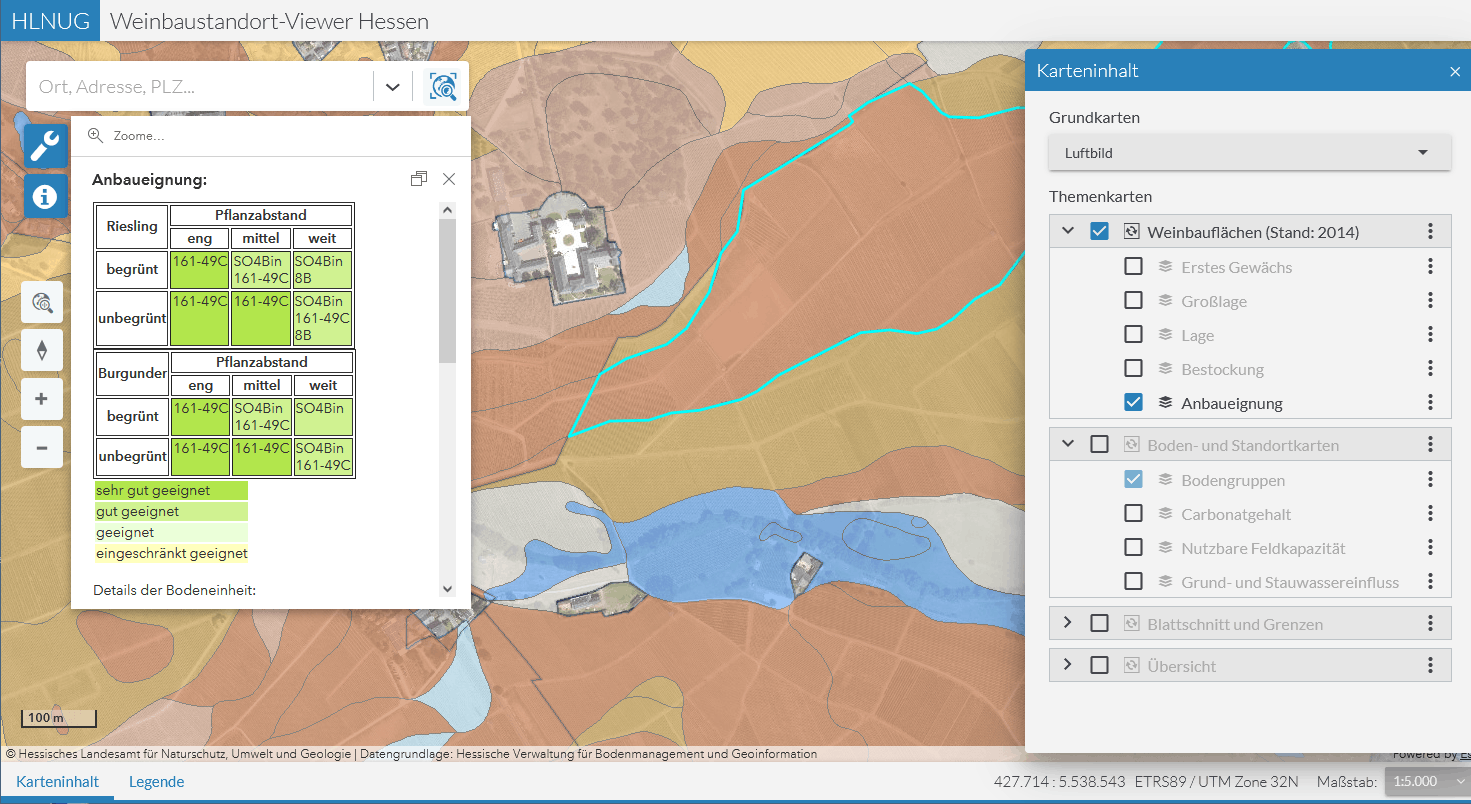Enable the Erstes Gewächs layer checkbox

(1133, 267)
